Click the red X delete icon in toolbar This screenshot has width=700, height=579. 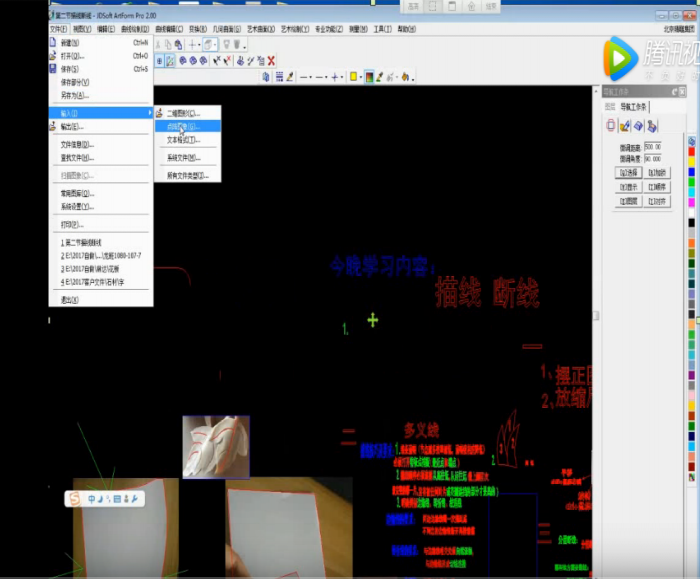tap(272, 60)
